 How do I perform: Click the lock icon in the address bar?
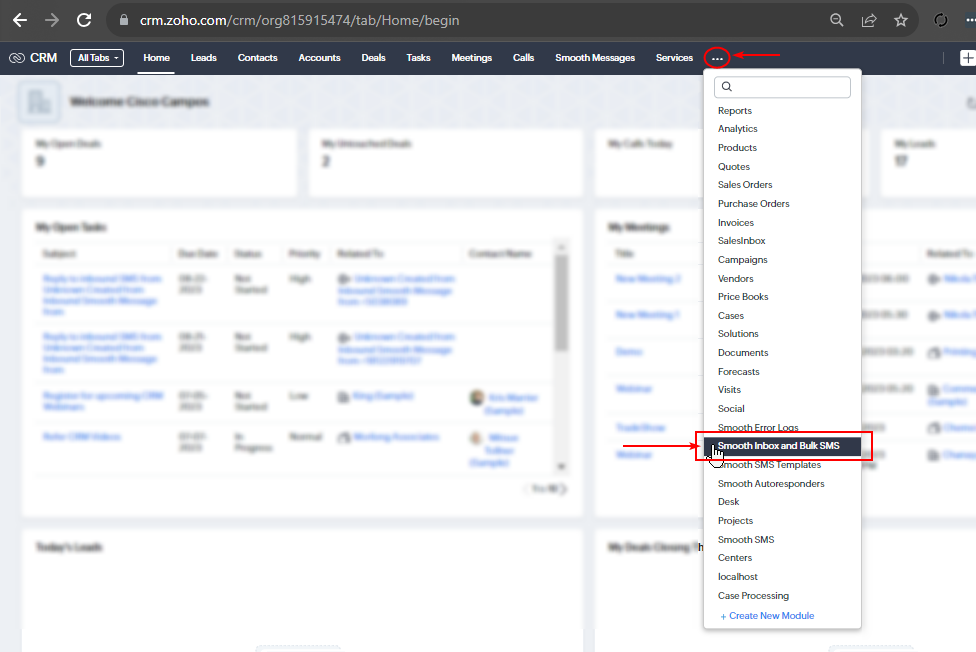point(124,21)
